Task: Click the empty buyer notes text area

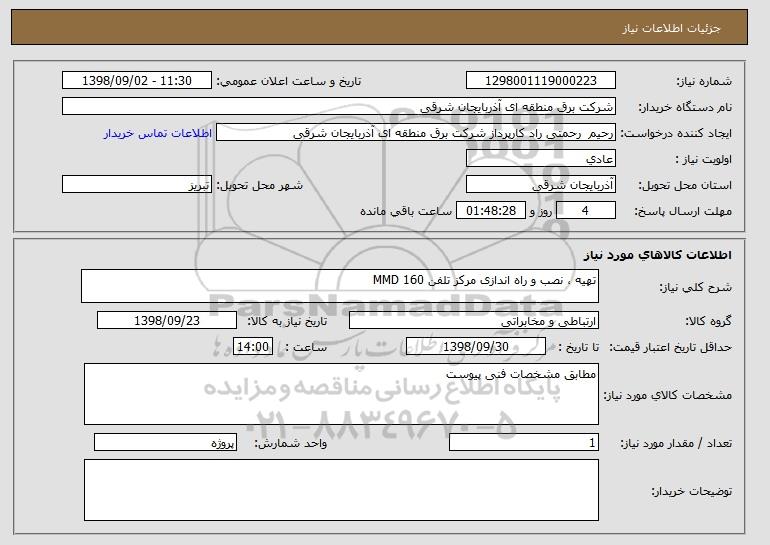Action: click(341, 490)
